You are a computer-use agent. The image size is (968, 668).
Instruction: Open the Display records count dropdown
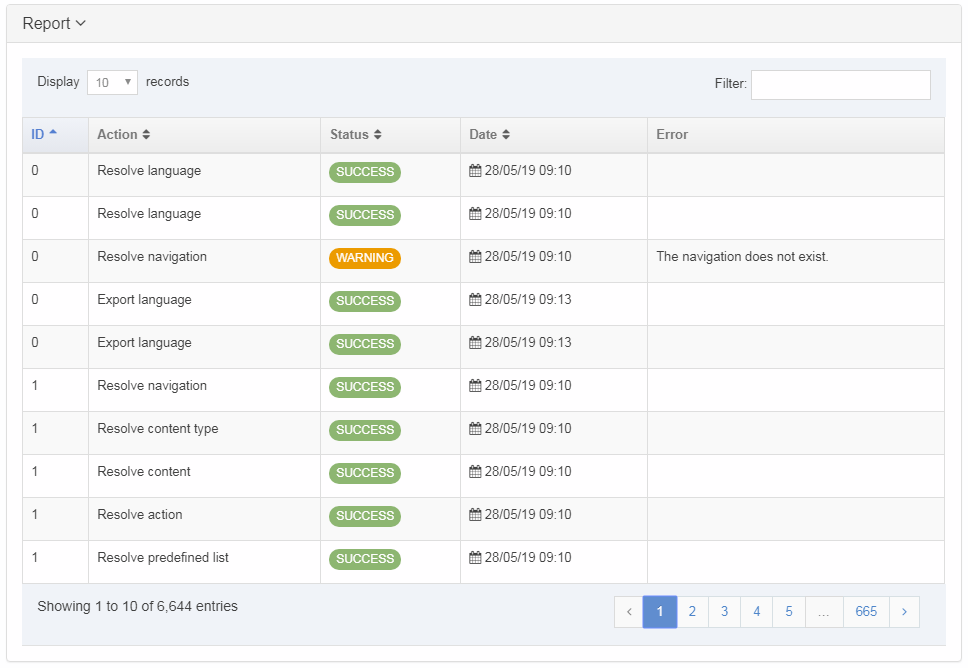point(112,83)
